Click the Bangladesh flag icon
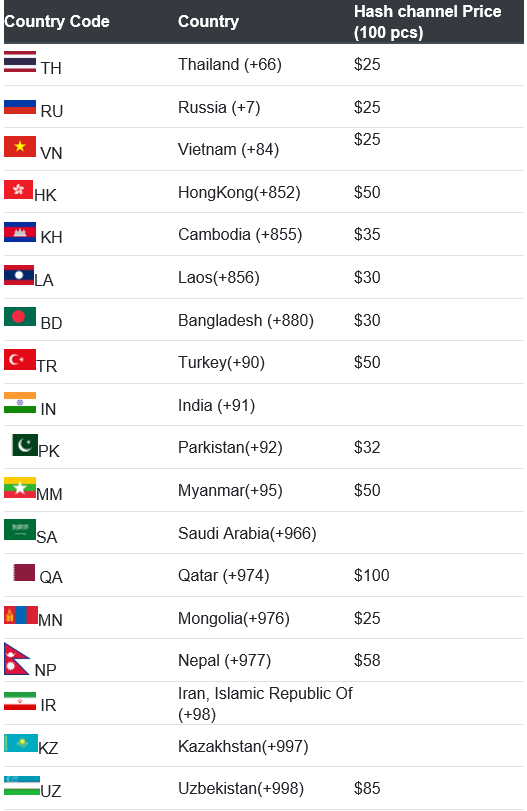This screenshot has width=527, height=811. (x=20, y=317)
